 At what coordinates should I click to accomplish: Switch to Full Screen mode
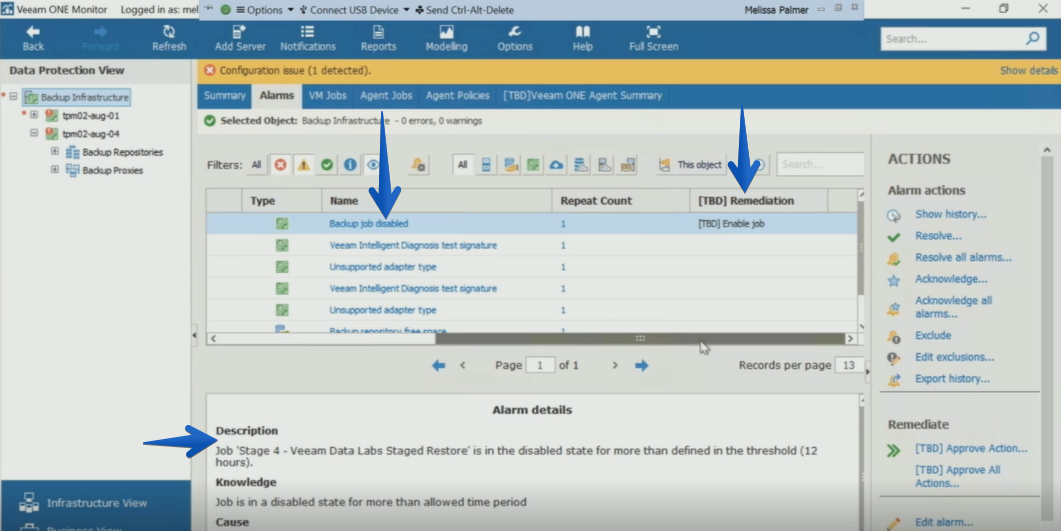(654, 39)
